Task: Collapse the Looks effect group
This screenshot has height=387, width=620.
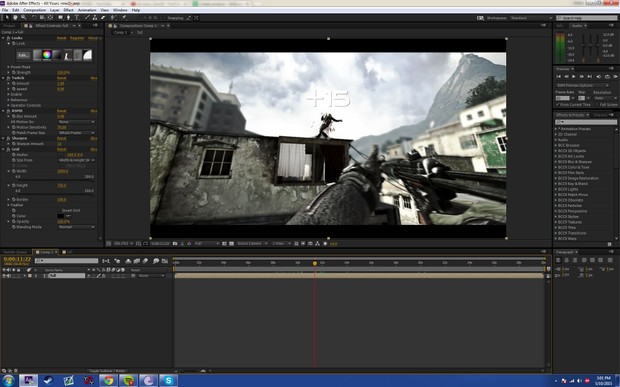Action: (3, 38)
